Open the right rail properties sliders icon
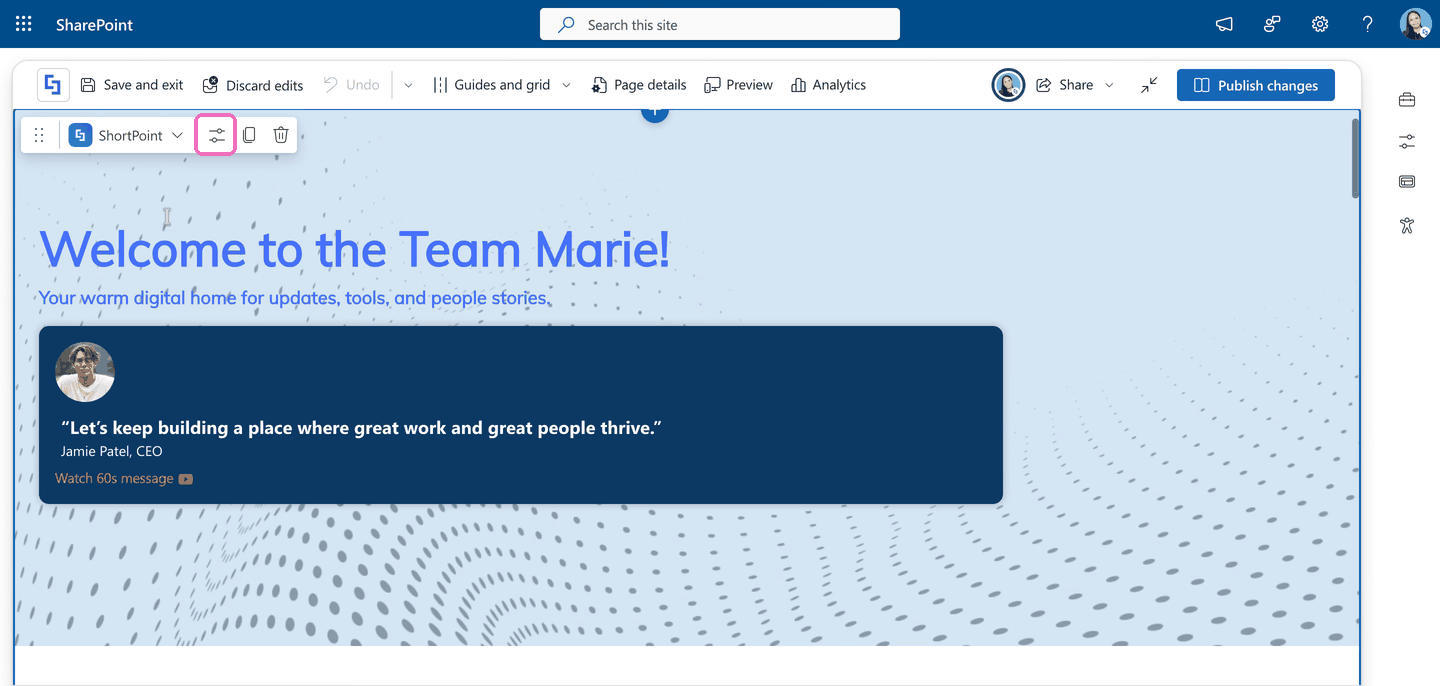This screenshot has width=1440, height=686. point(1407,142)
